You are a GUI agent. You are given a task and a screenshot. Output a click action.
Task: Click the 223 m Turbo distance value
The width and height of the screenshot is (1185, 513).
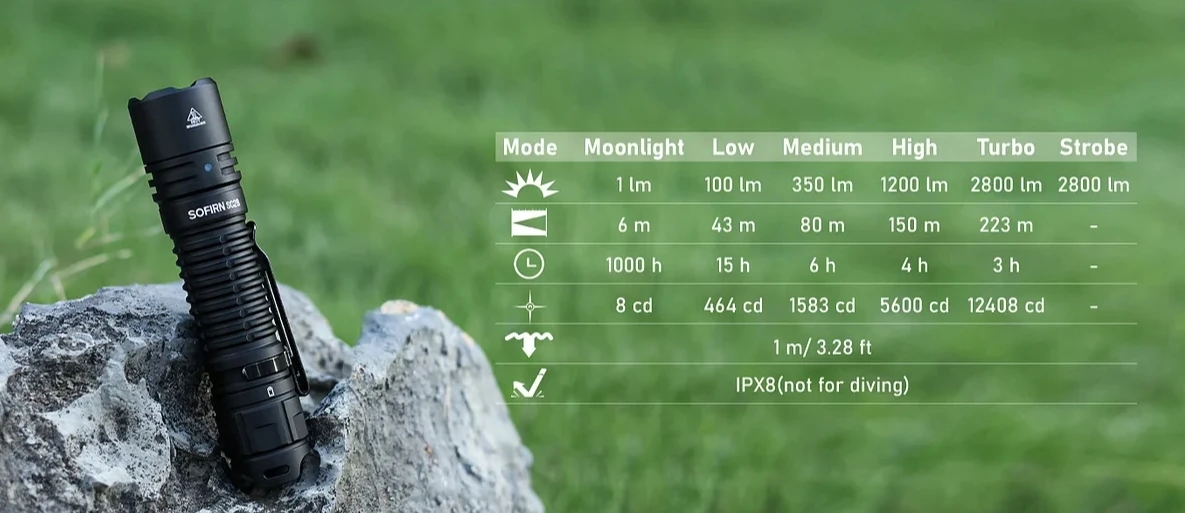pyautogui.click(x=1006, y=225)
